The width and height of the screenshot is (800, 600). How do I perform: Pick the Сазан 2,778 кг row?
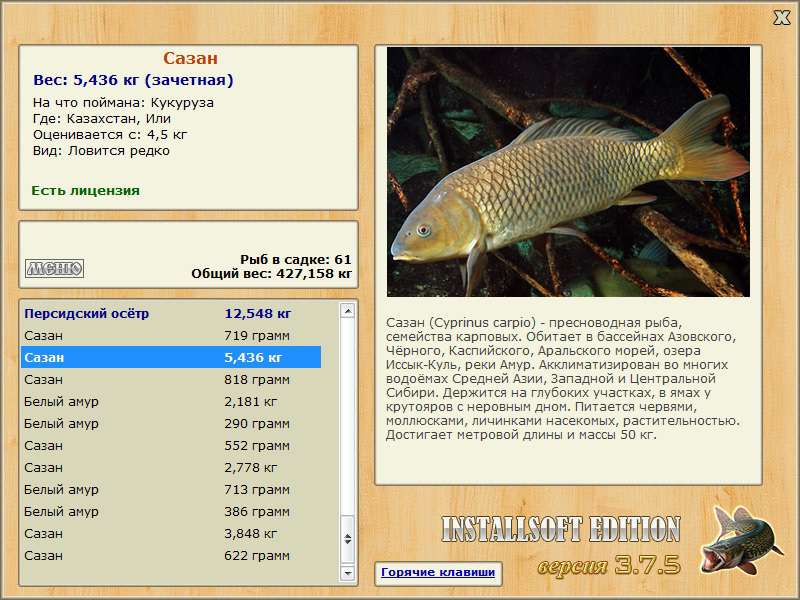pyautogui.click(x=171, y=467)
